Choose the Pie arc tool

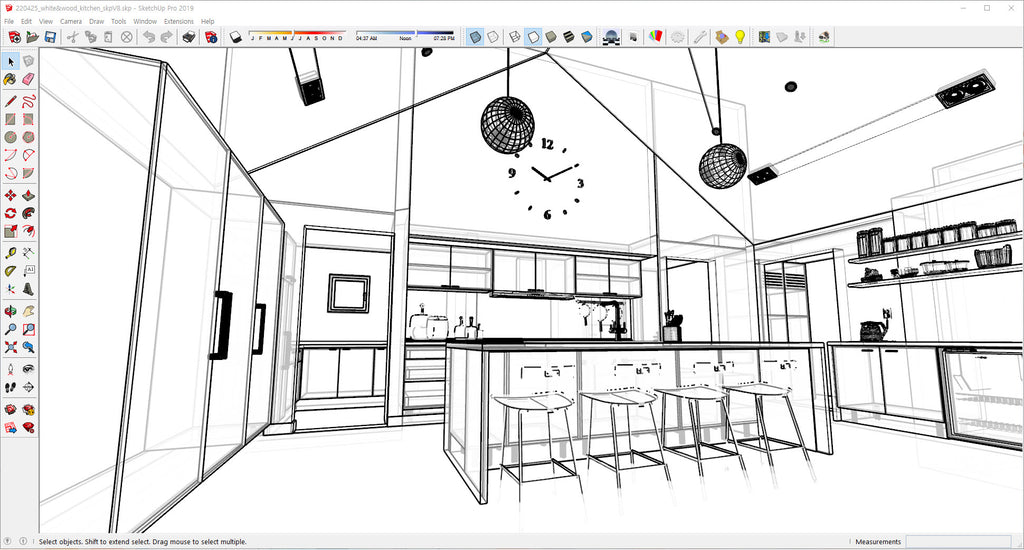[x=28, y=174]
